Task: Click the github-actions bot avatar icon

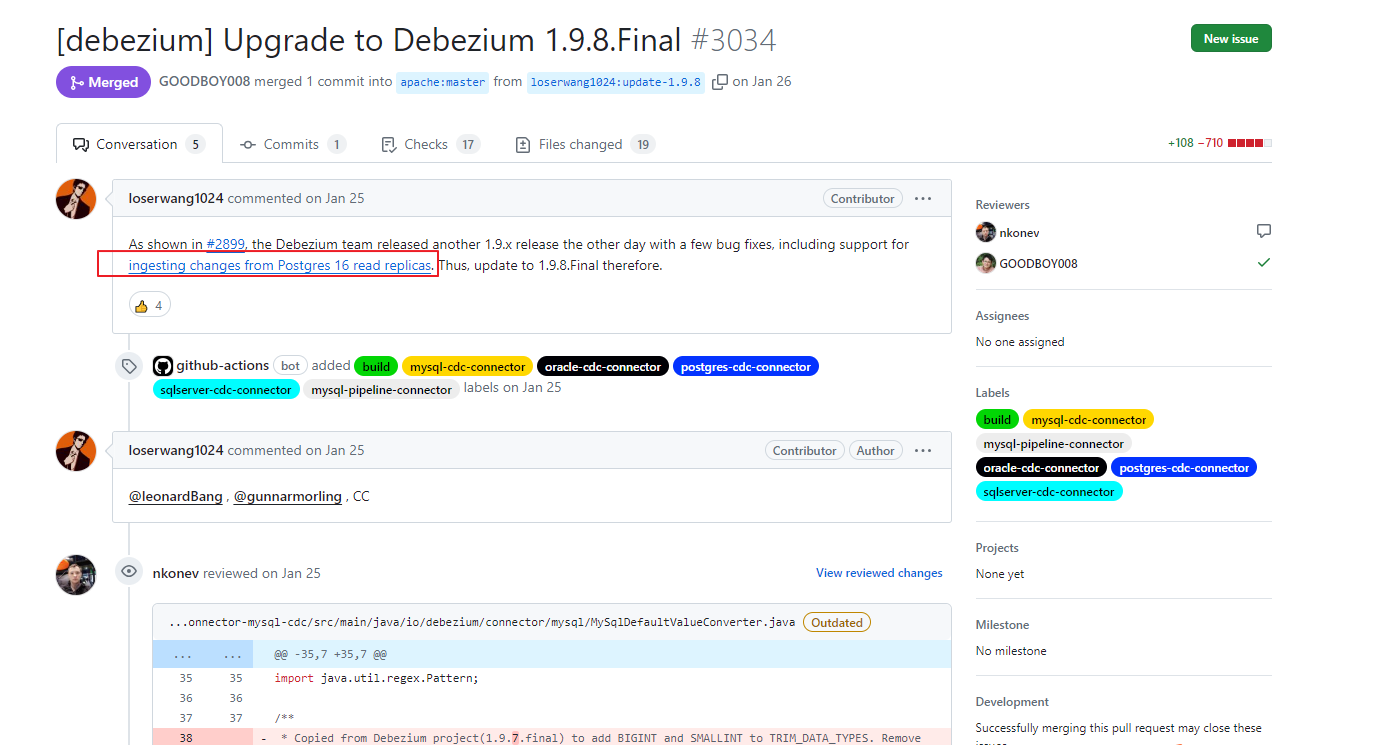Action: coord(163,366)
